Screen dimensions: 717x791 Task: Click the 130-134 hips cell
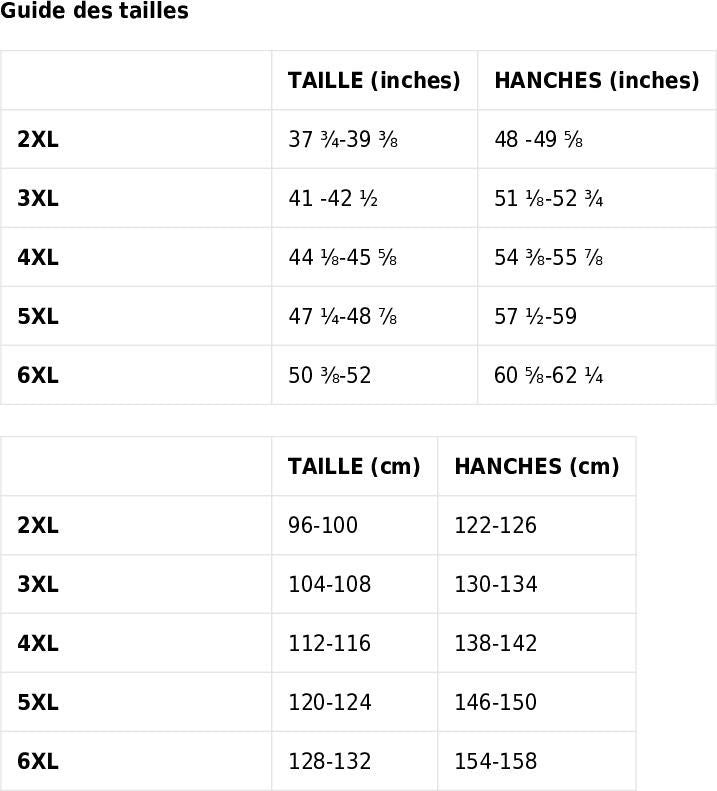(496, 585)
